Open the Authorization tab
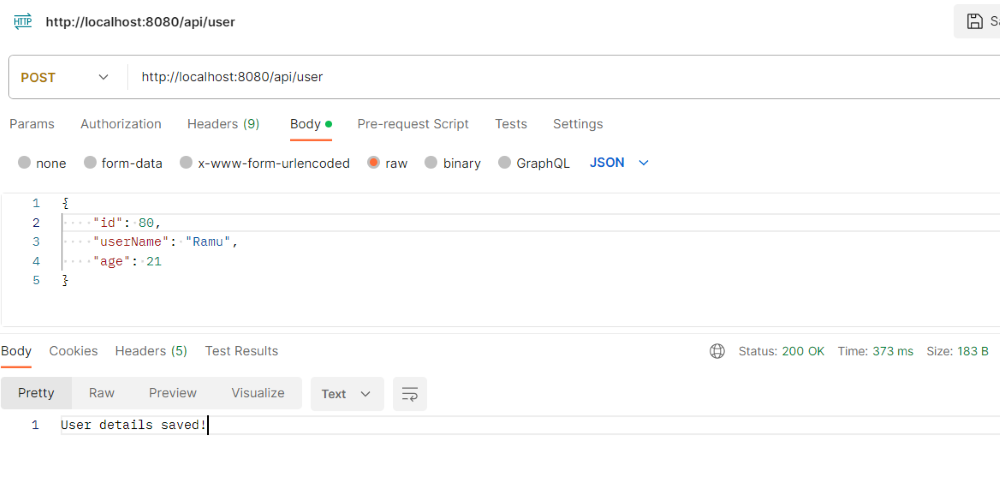 (x=121, y=124)
